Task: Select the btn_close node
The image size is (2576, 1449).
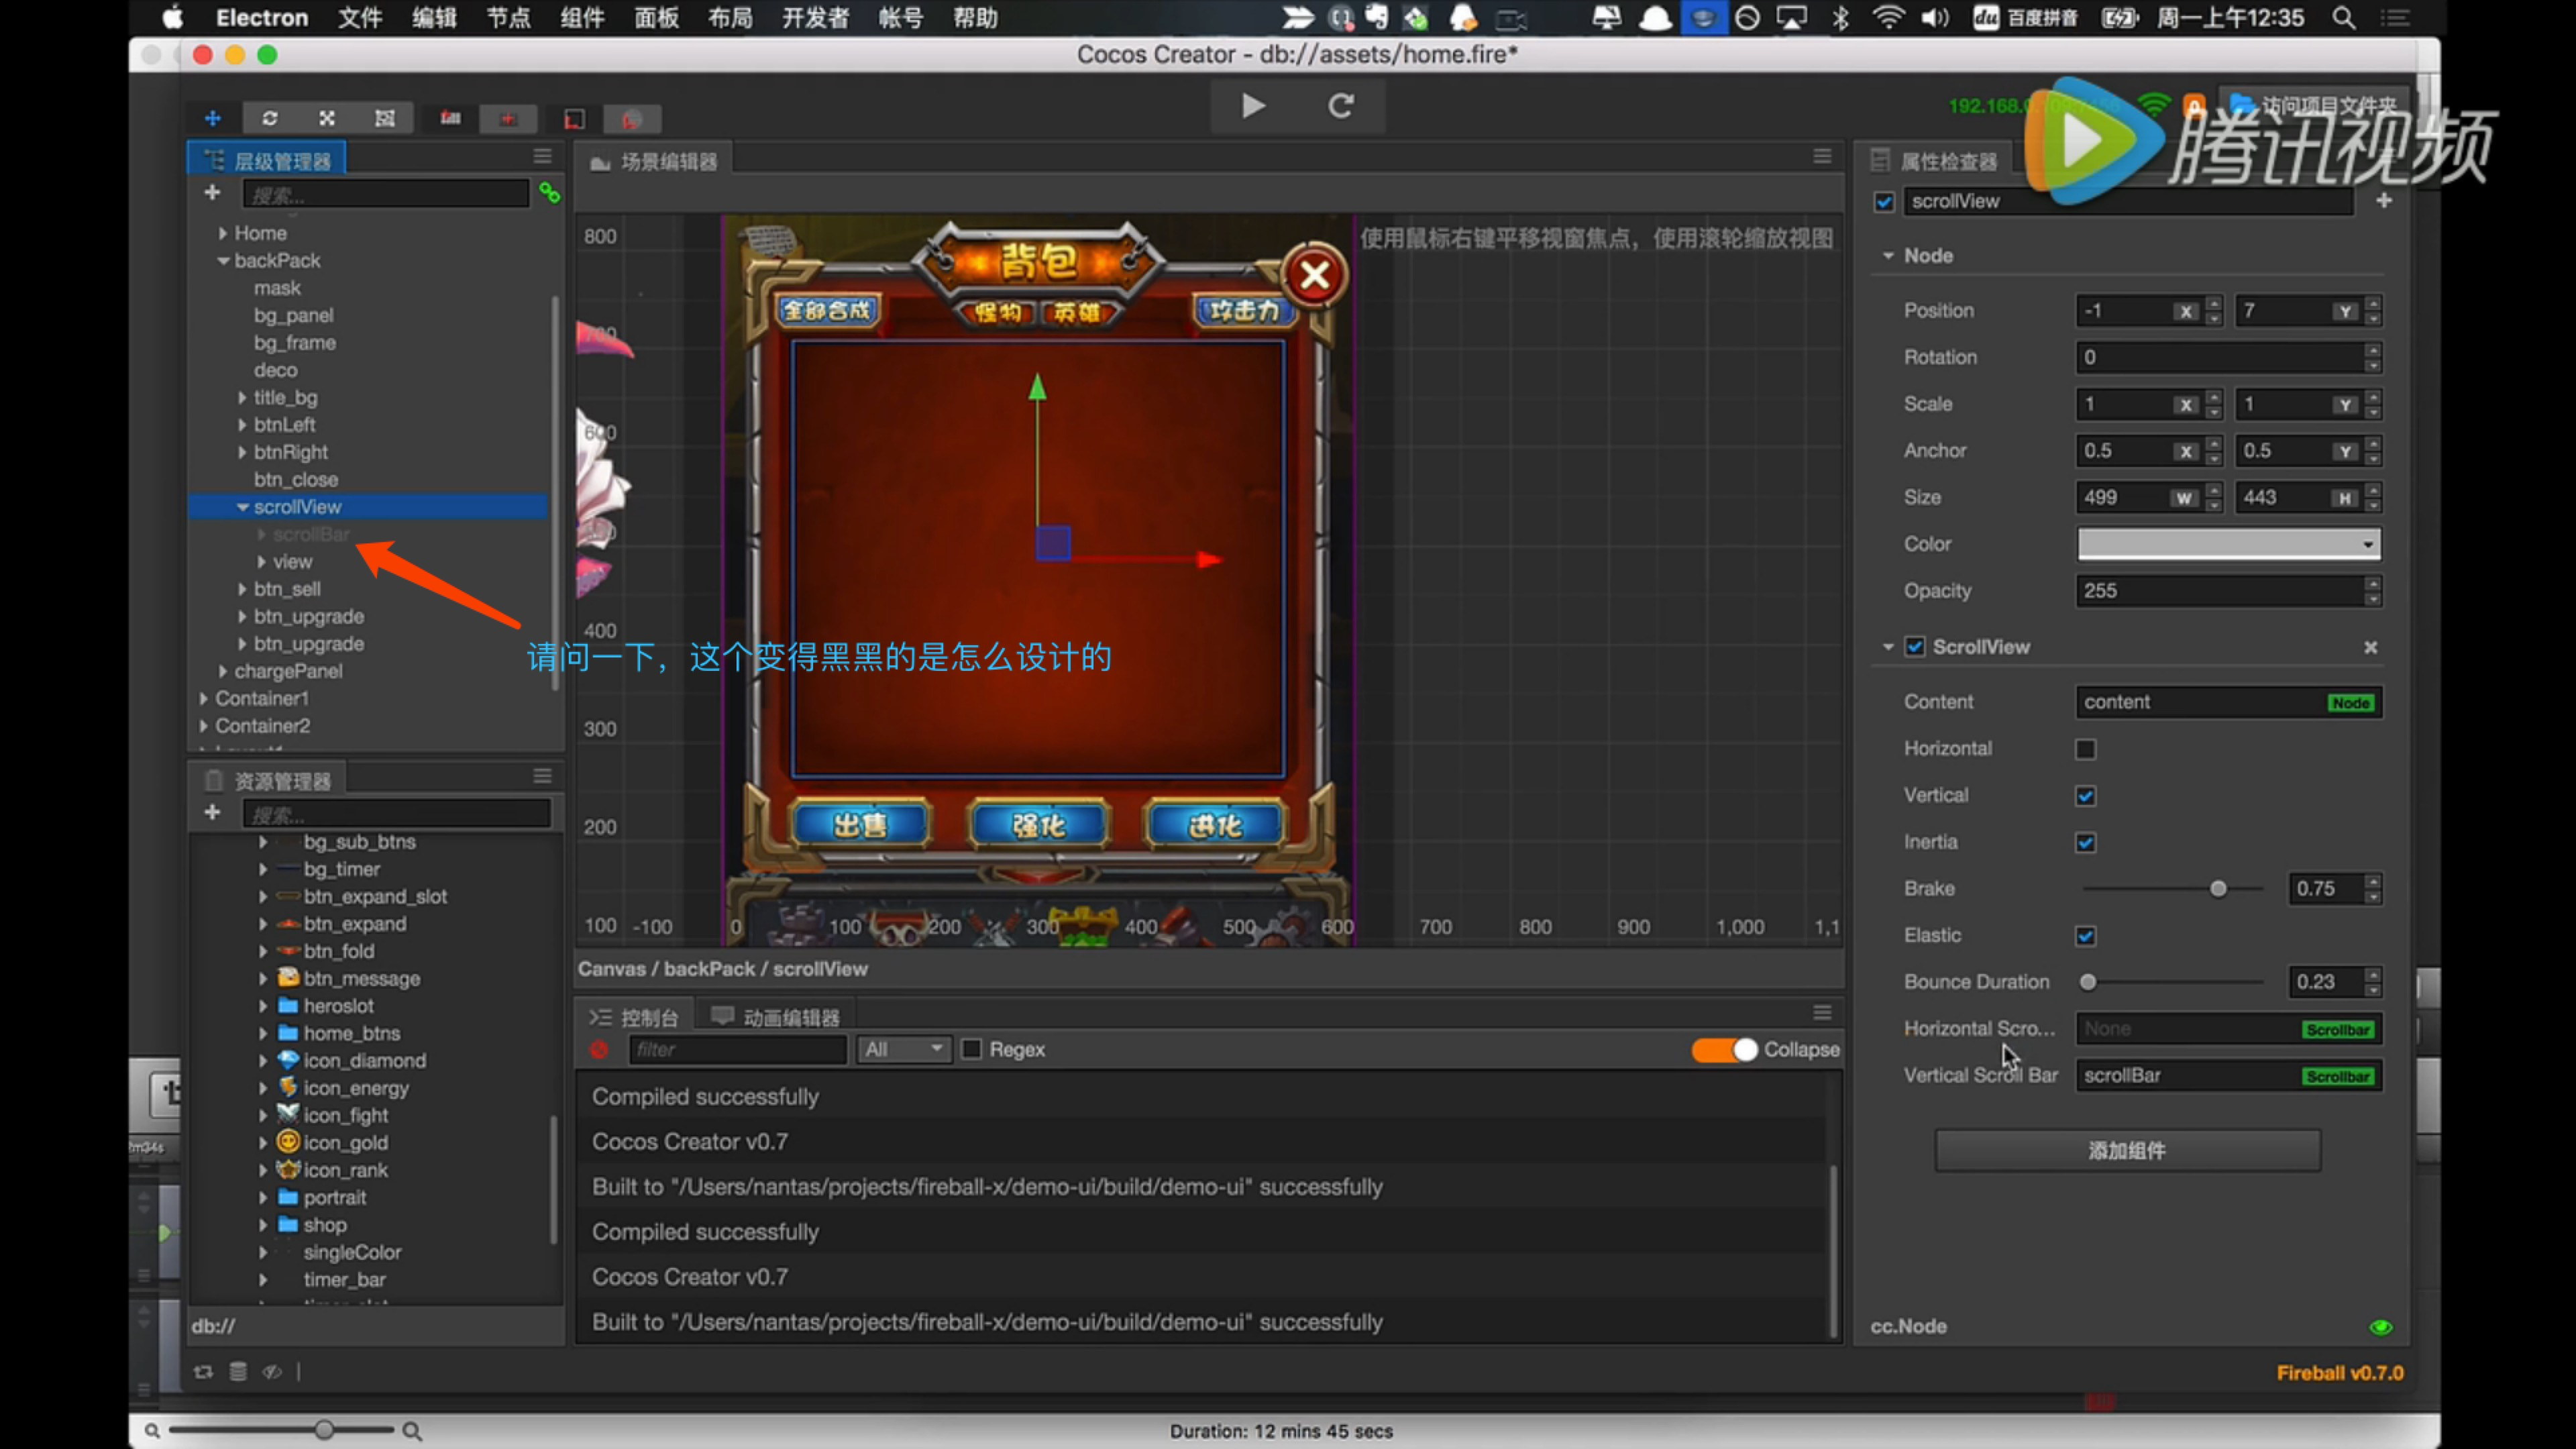Action: pyautogui.click(x=296, y=480)
